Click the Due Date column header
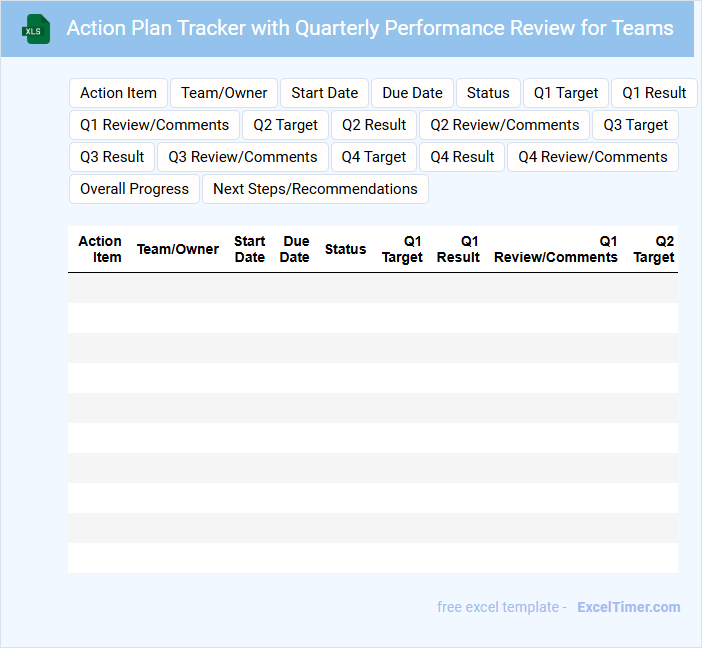Screen dimensions: 702x648 pos(295,249)
